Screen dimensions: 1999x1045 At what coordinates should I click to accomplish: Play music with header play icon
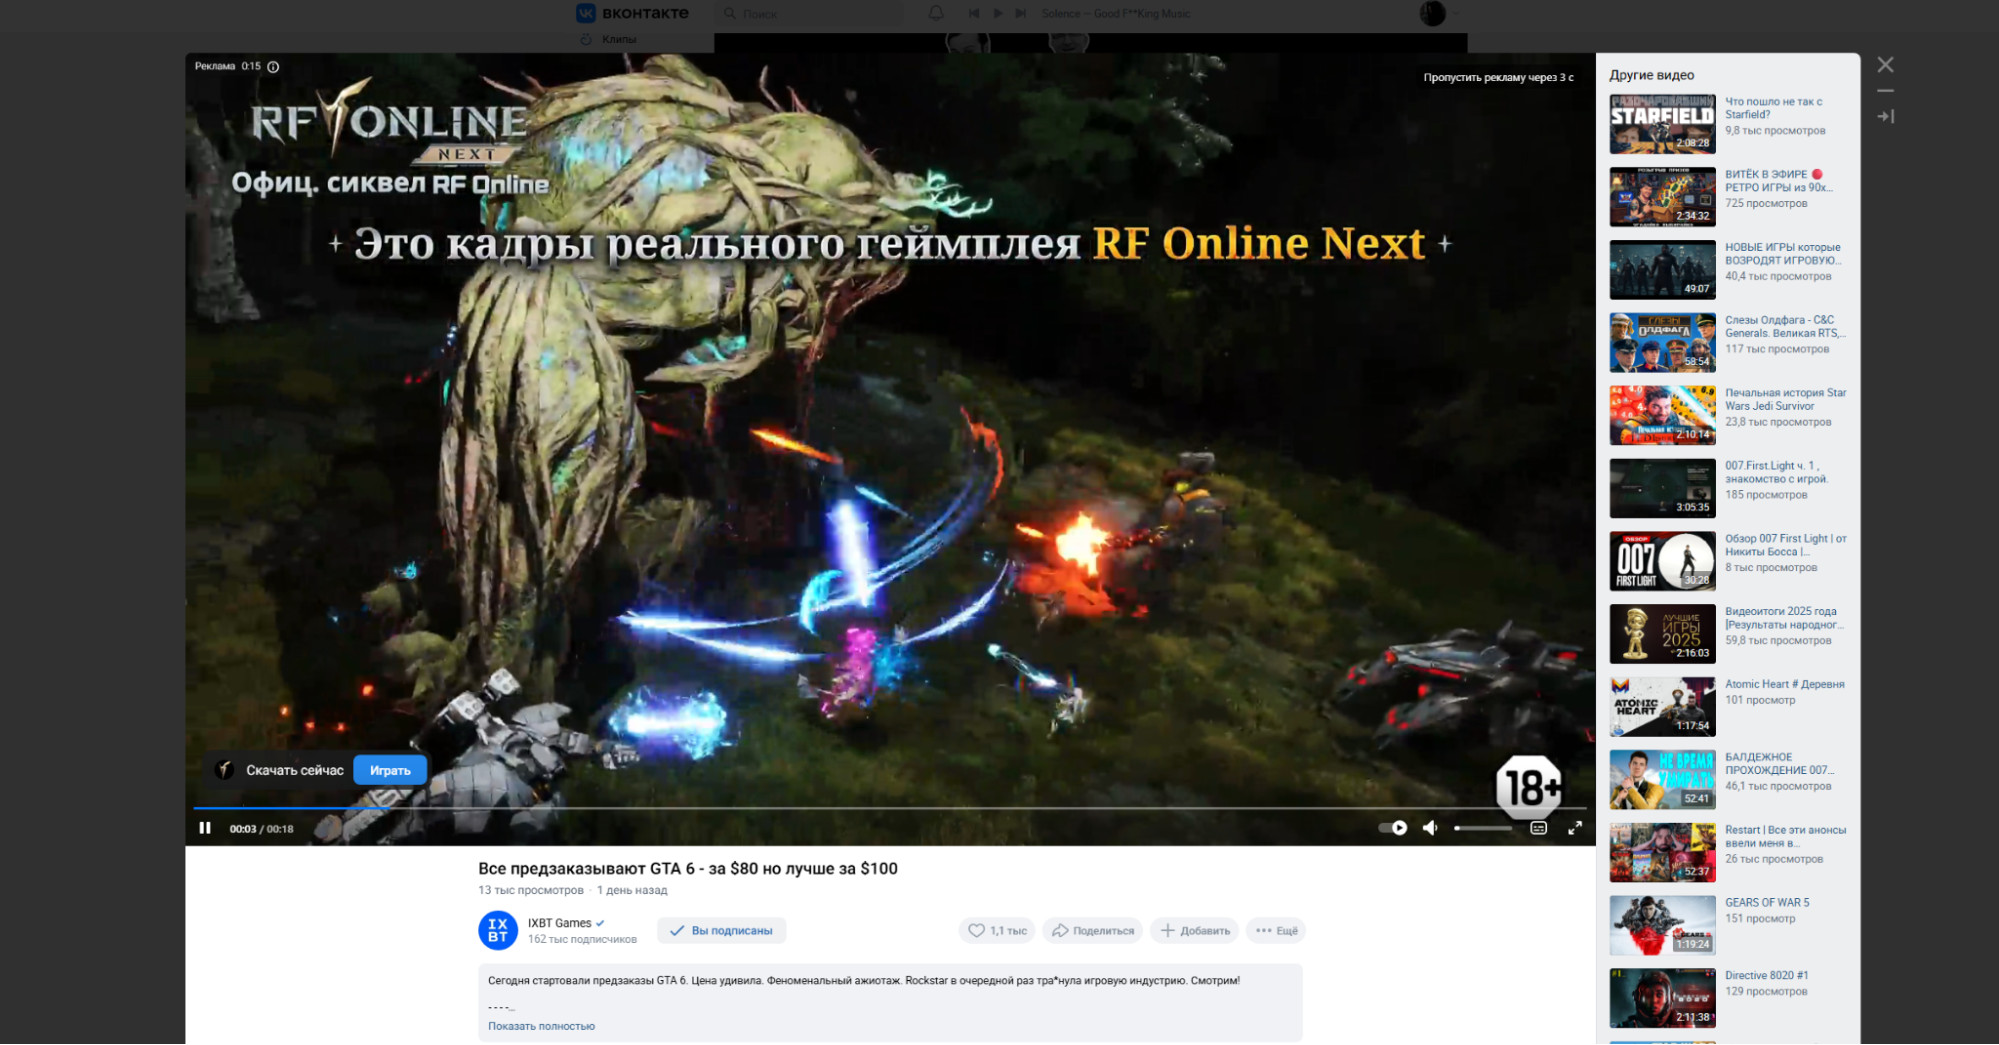click(997, 13)
